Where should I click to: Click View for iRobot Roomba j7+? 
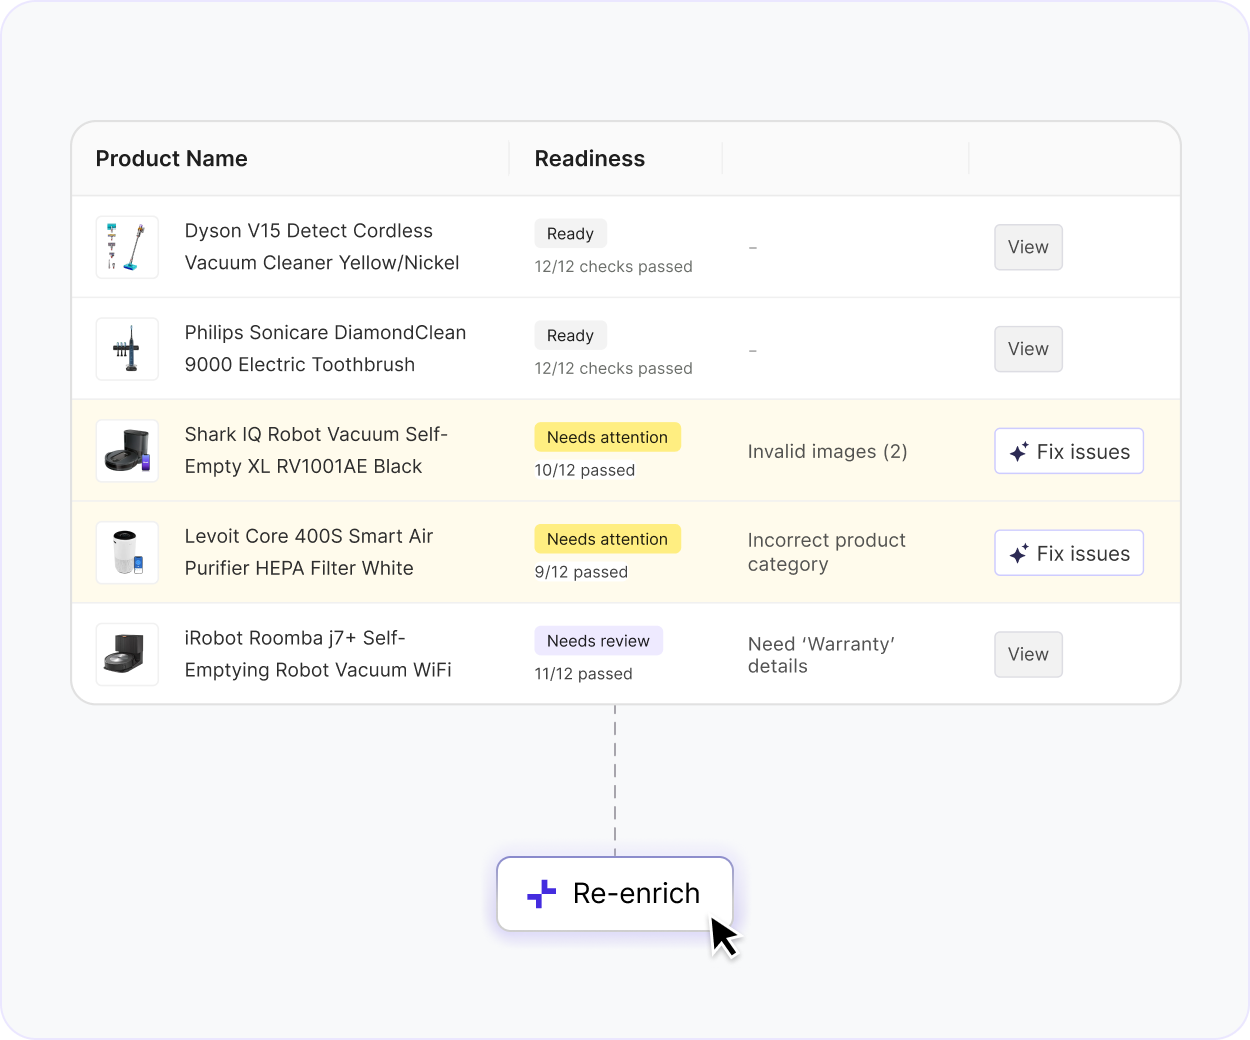click(x=1028, y=654)
